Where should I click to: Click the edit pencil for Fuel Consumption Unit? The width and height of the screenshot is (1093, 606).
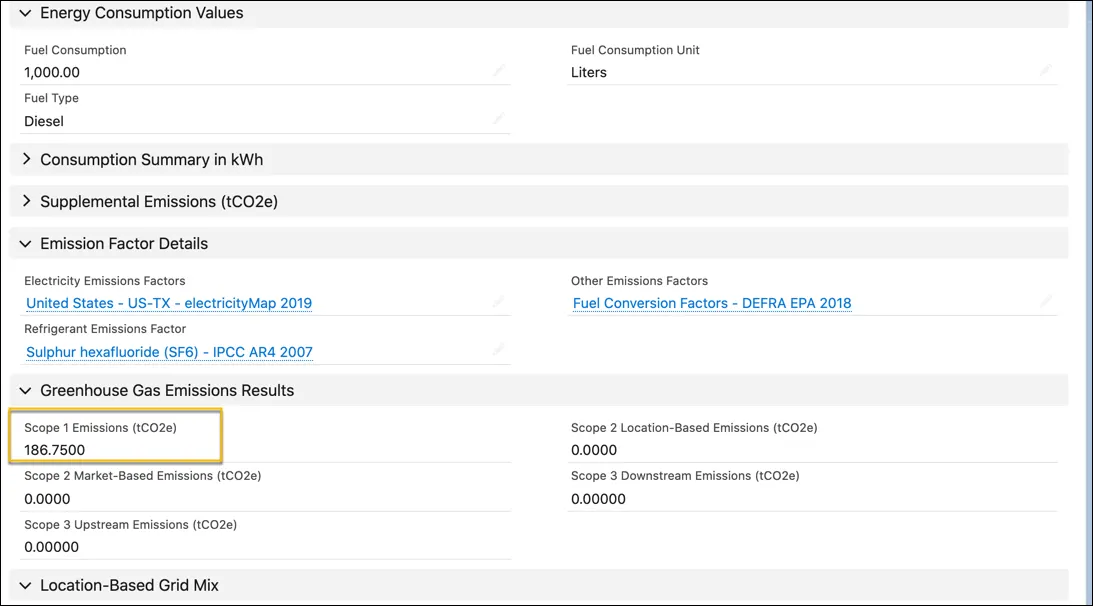point(1046,70)
